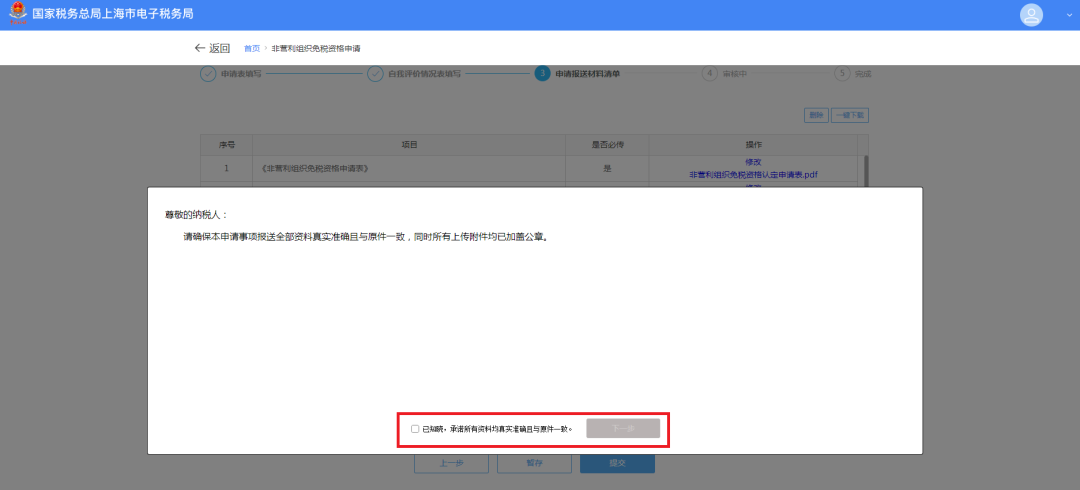1080x490 pixels.
Task: Click the 自我评价情况表填写 step checkmark icon
Action: click(x=375, y=74)
